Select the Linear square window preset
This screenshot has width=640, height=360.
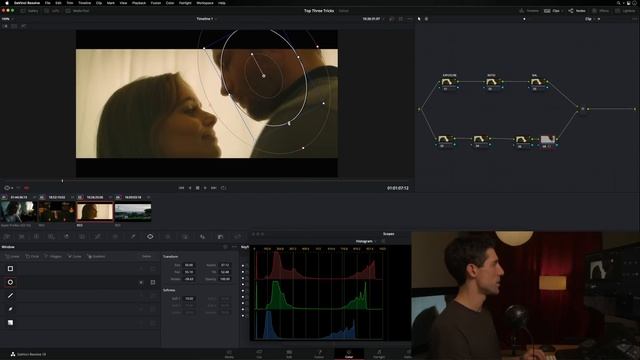pos(10,269)
